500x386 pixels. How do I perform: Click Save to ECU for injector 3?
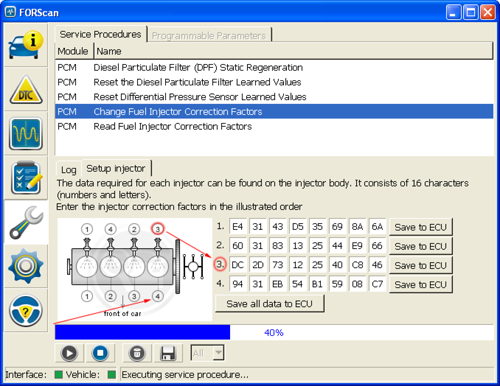pos(420,266)
